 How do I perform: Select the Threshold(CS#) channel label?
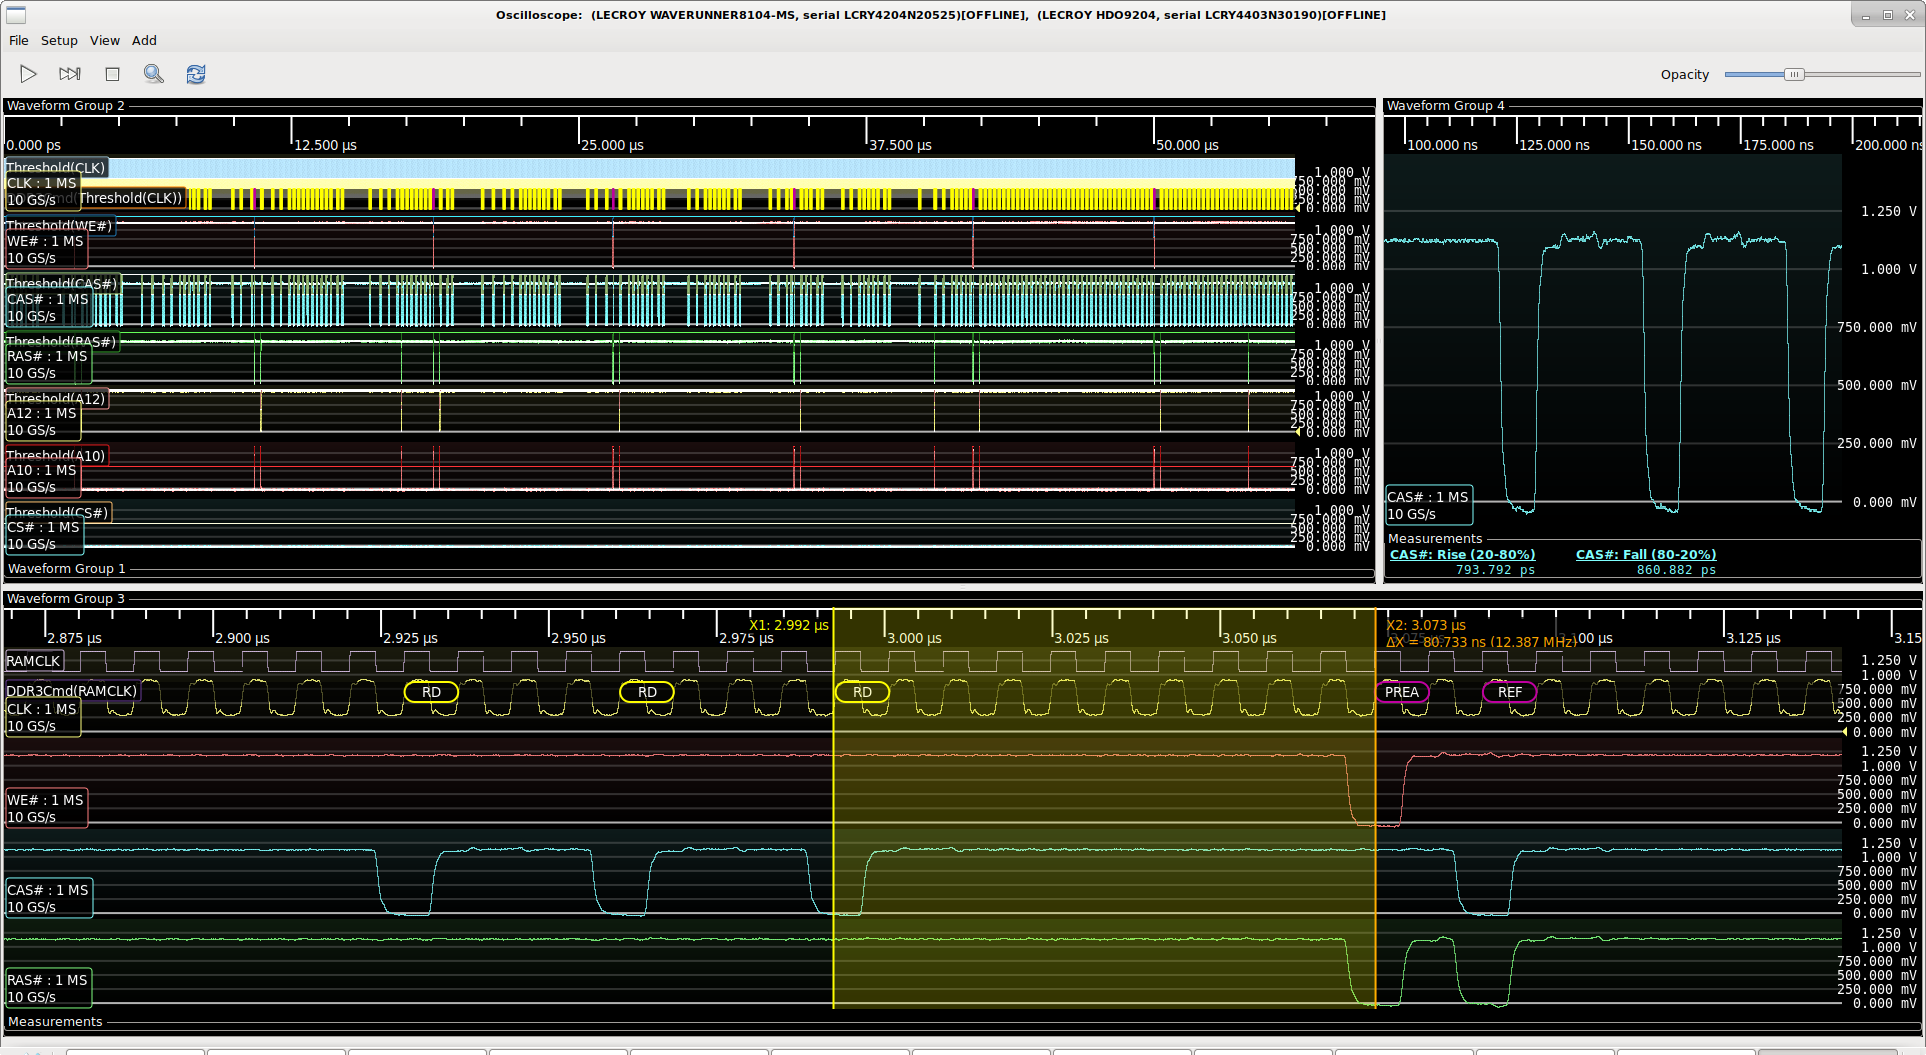pos(58,512)
